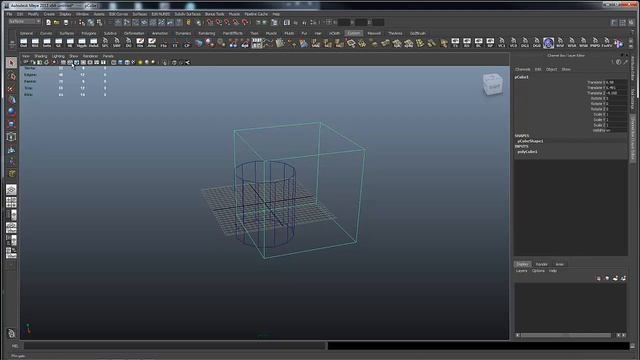Click the Rotate Y channel label
This screenshot has height=360, width=640.
point(599,104)
